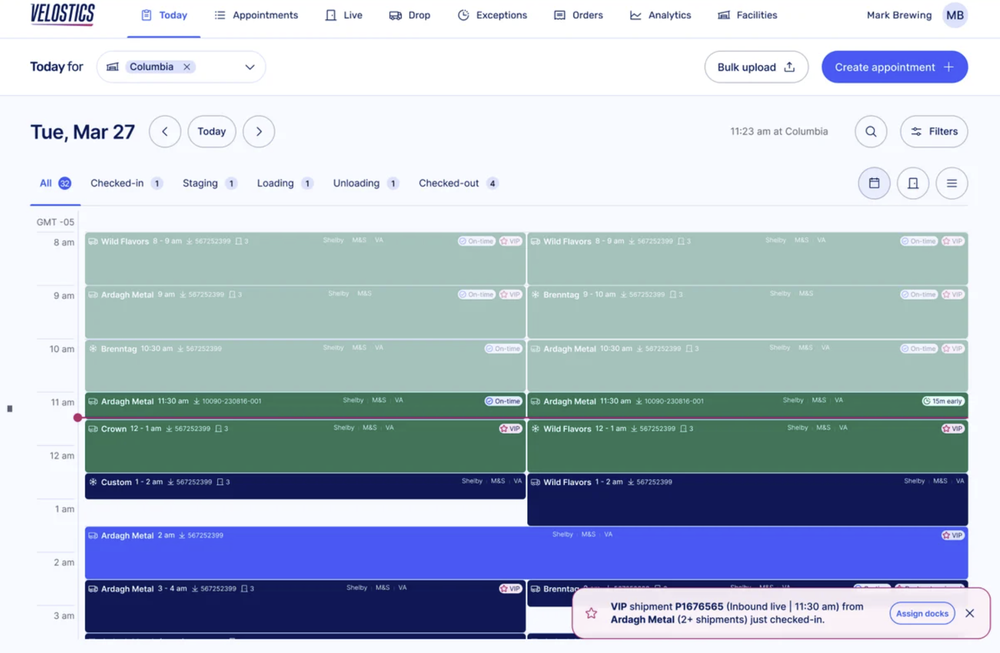Click the Velostics logo
This screenshot has width=1000, height=653.
pyautogui.click(x=63, y=15)
